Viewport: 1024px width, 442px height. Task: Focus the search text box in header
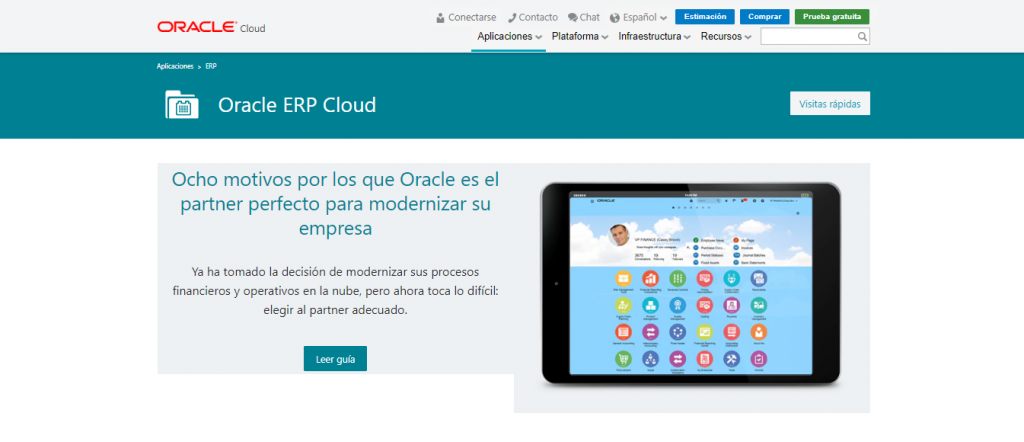point(808,37)
